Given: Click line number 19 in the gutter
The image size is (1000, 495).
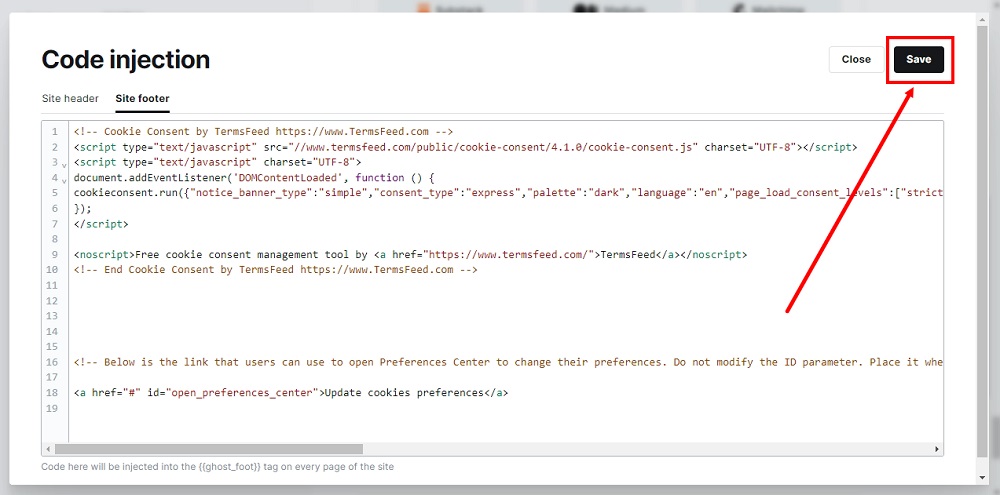Looking at the screenshot, I should tap(52, 408).
